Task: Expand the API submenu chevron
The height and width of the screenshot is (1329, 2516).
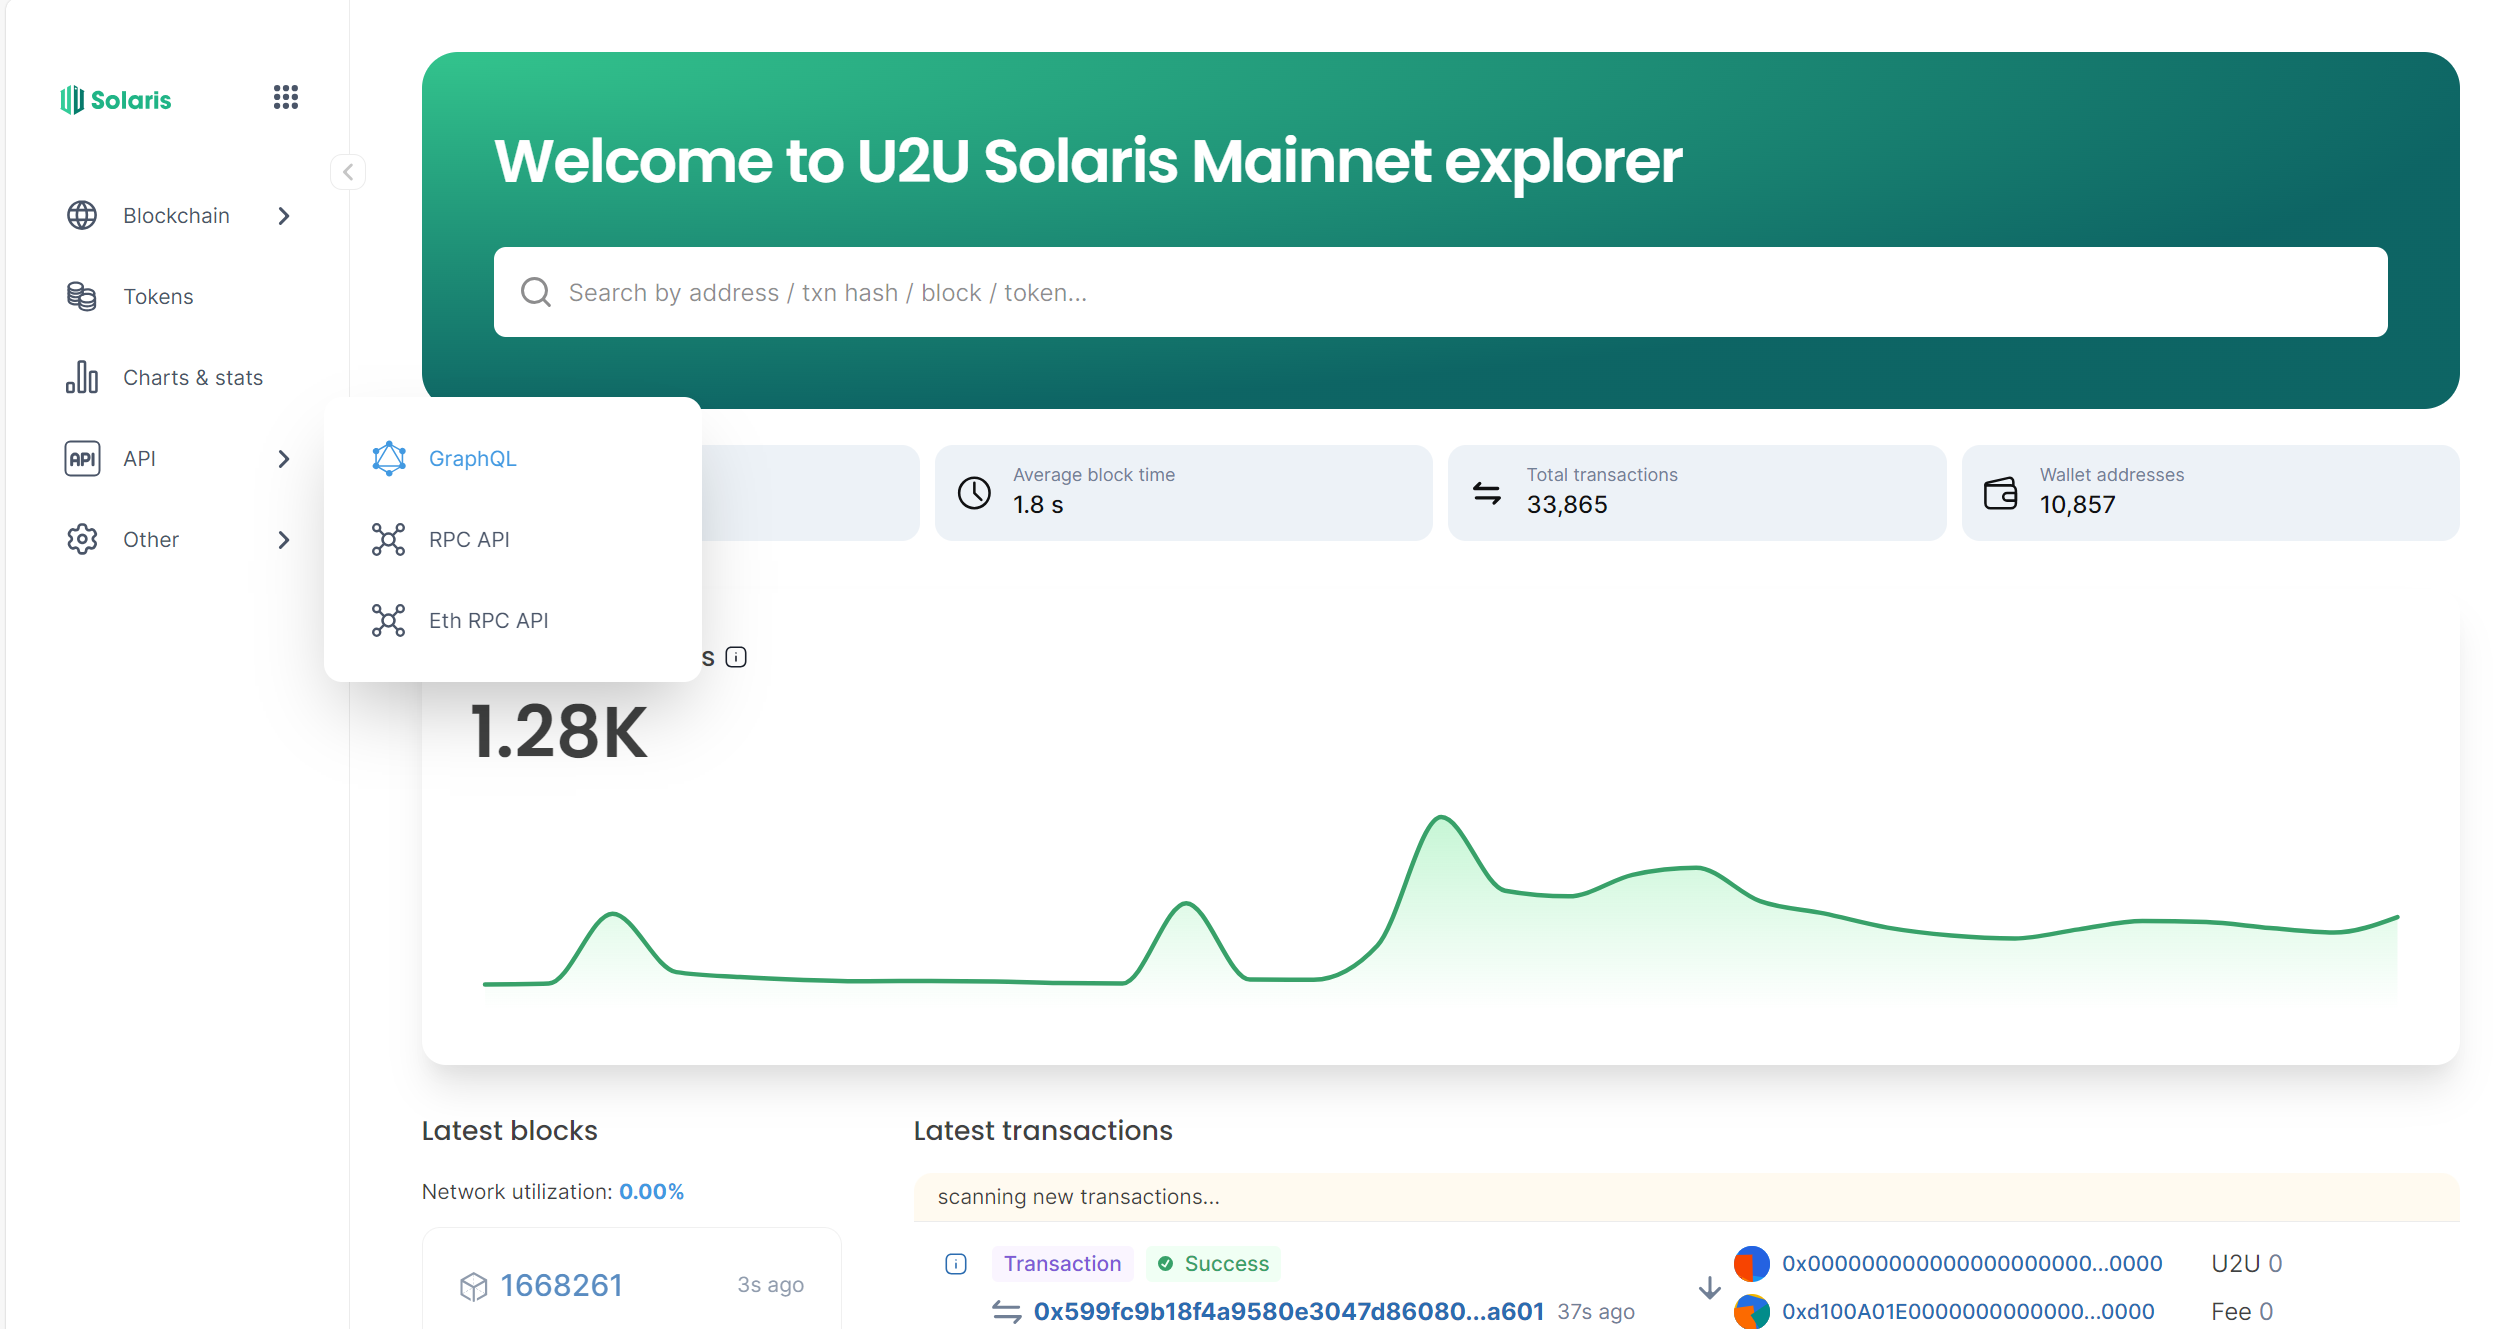Action: pyautogui.click(x=284, y=459)
